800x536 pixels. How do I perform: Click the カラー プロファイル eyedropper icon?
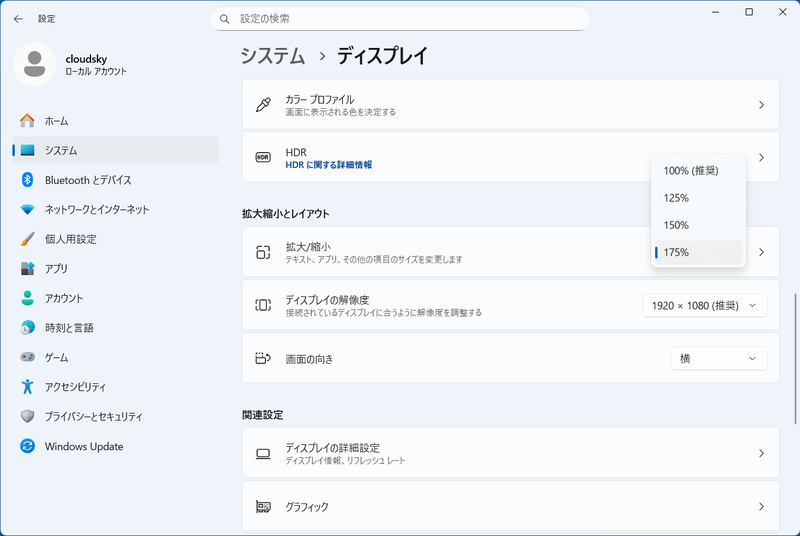[263, 105]
